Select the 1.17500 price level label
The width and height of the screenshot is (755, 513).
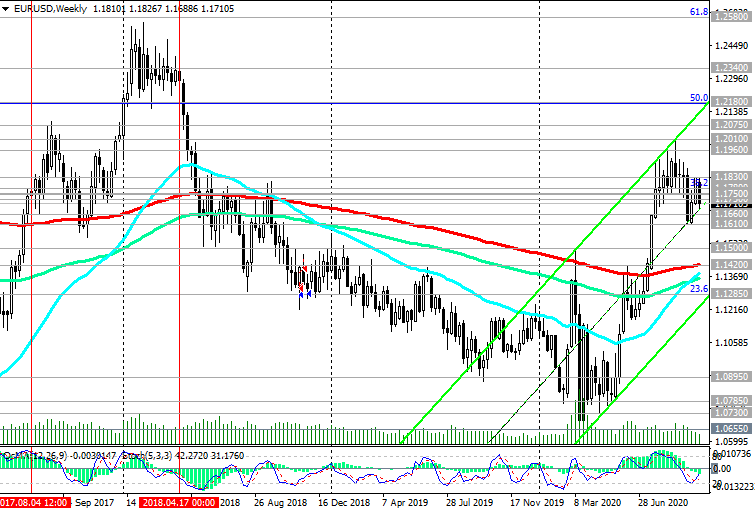732,194
